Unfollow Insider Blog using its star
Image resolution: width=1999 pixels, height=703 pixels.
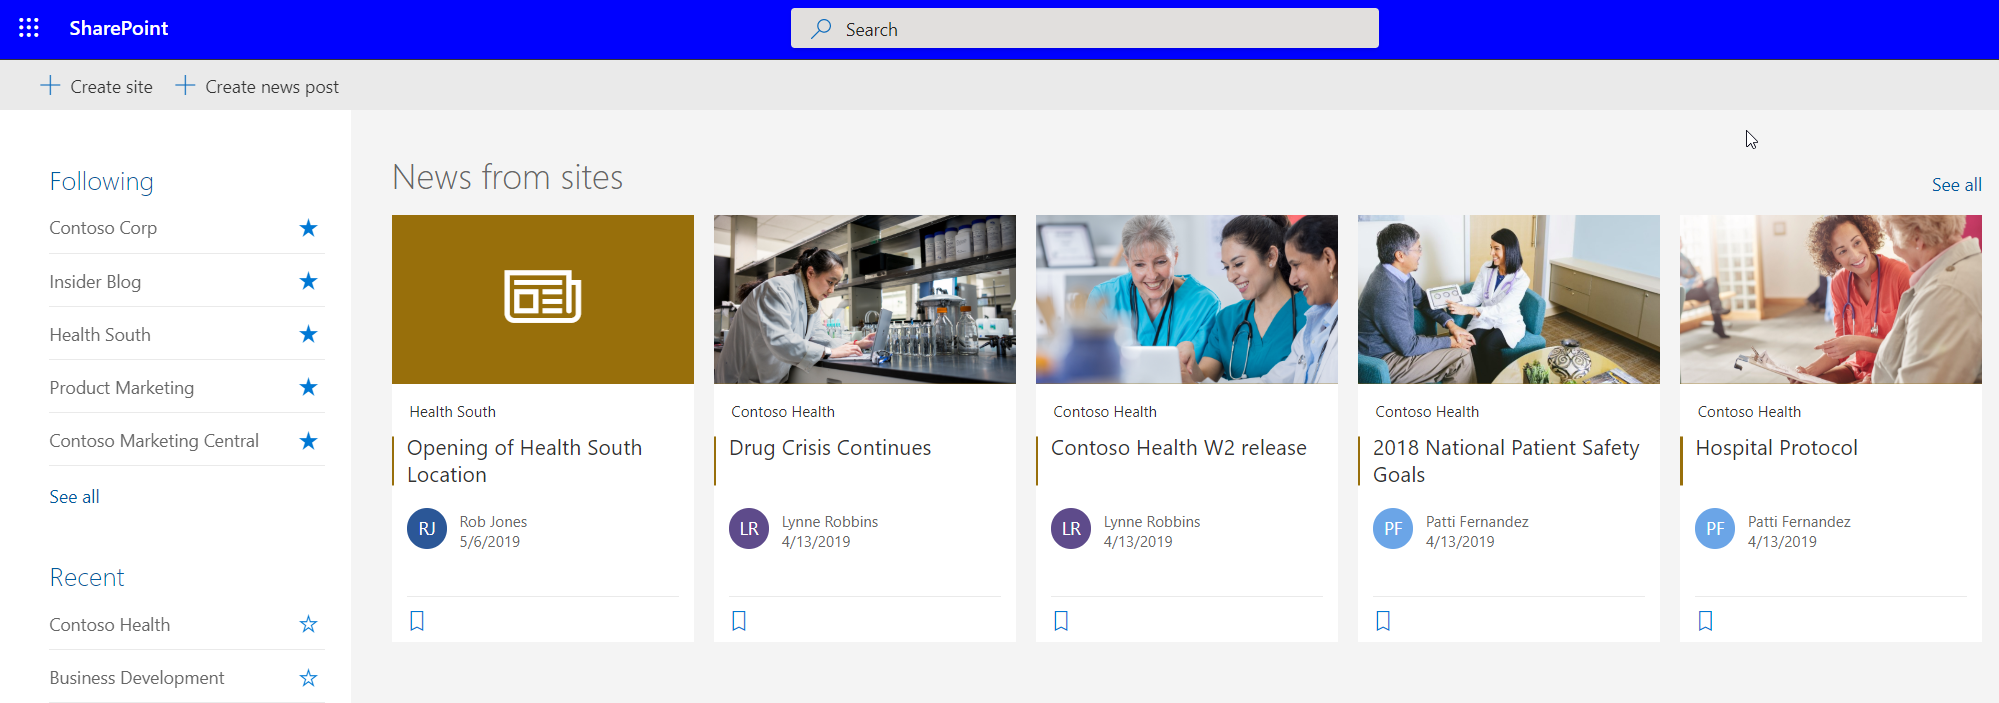tap(308, 281)
